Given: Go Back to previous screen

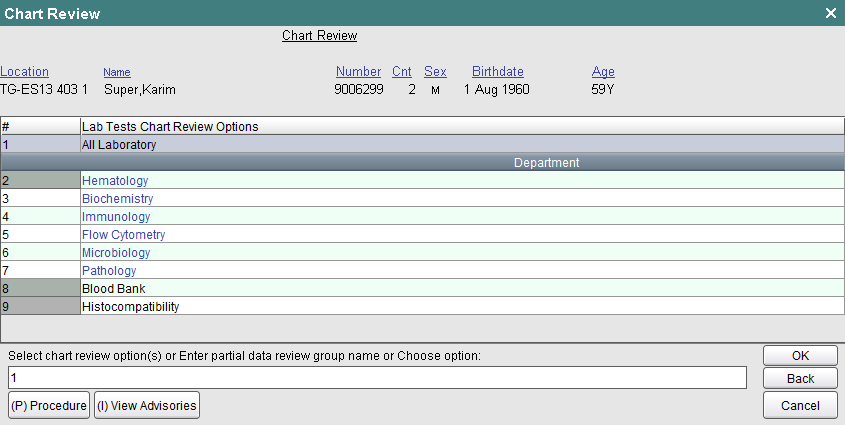Looking at the screenshot, I should [x=800, y=379].
